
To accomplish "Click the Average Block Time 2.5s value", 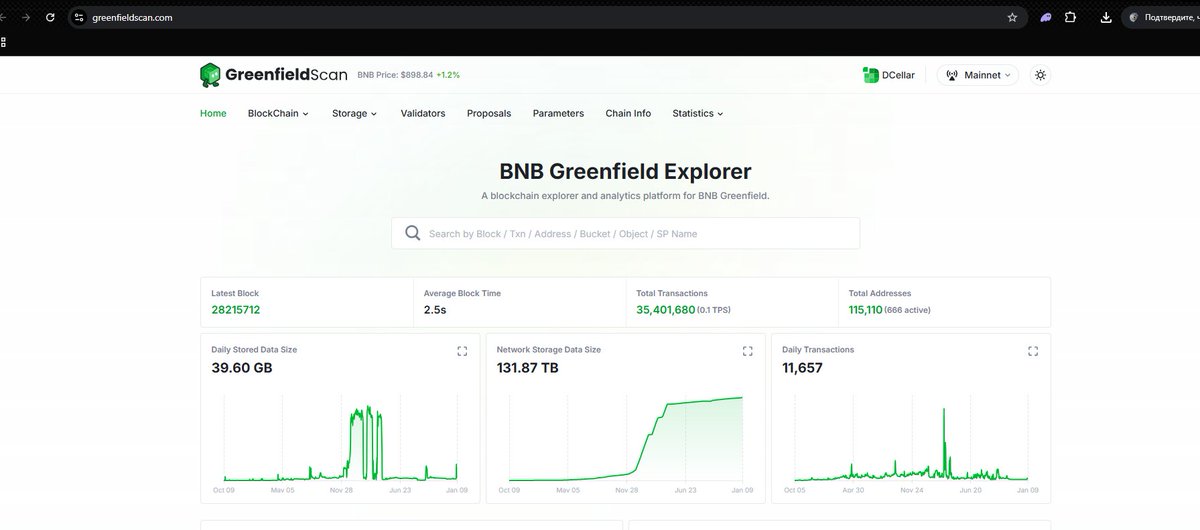I will (434, 310).
